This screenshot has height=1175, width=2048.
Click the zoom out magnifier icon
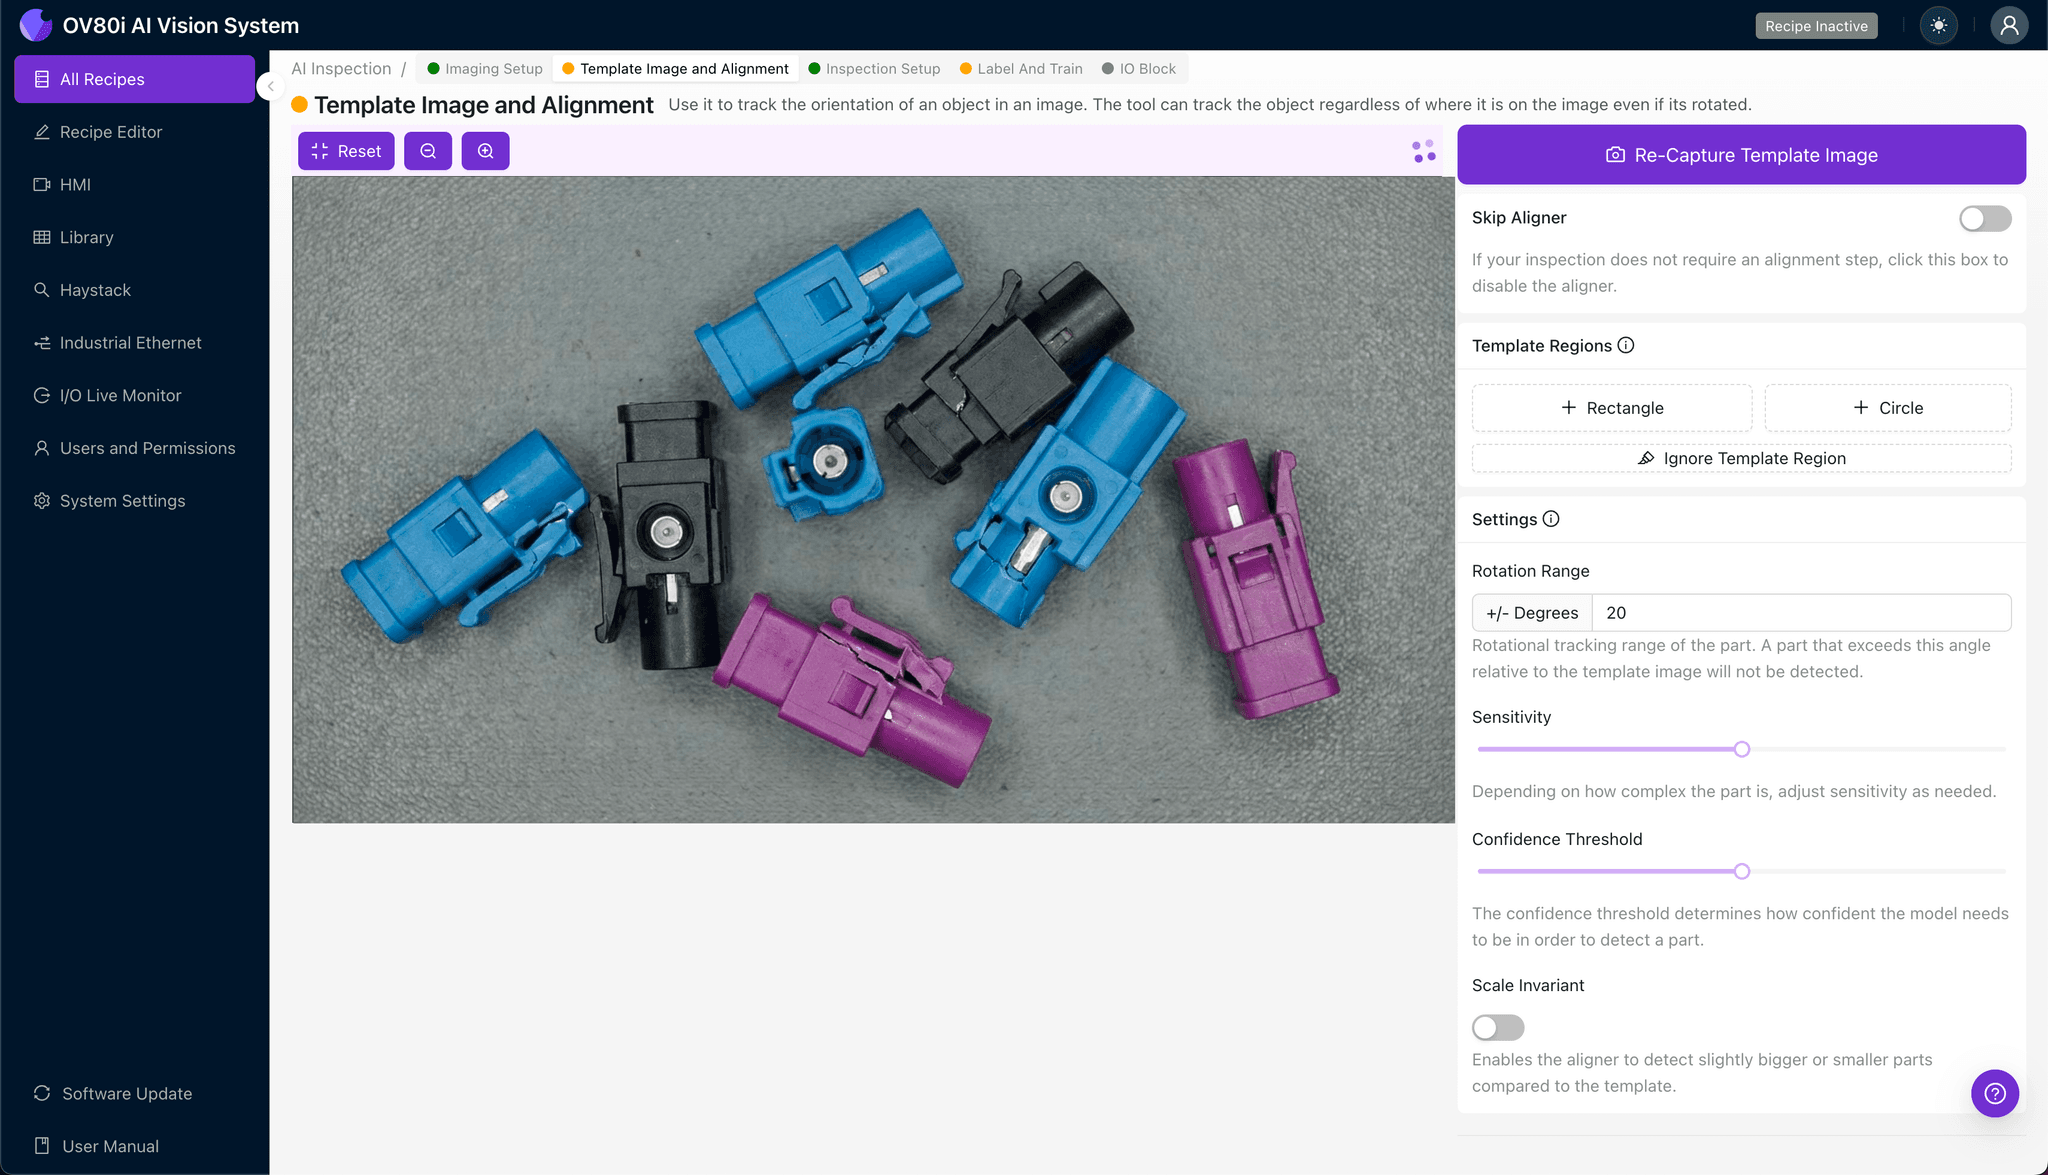tap(428, 151)
